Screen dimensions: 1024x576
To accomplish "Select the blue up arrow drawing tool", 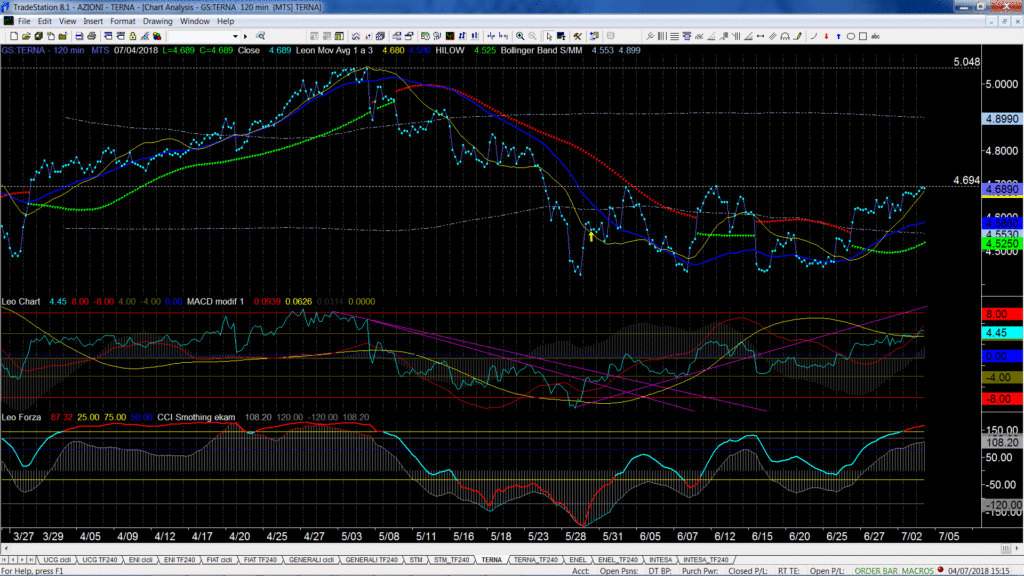I will [839, 37].
